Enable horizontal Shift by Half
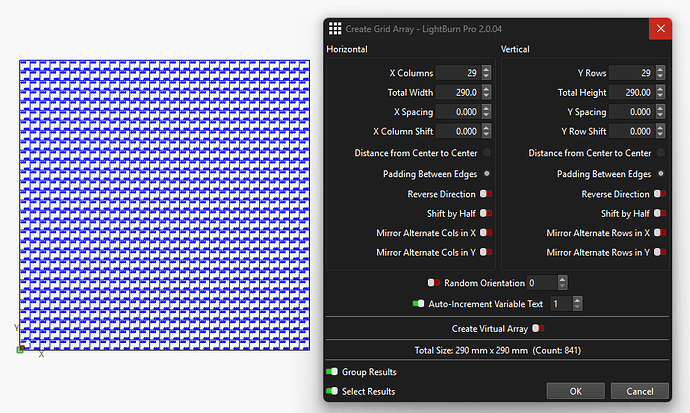 [486, 213]
